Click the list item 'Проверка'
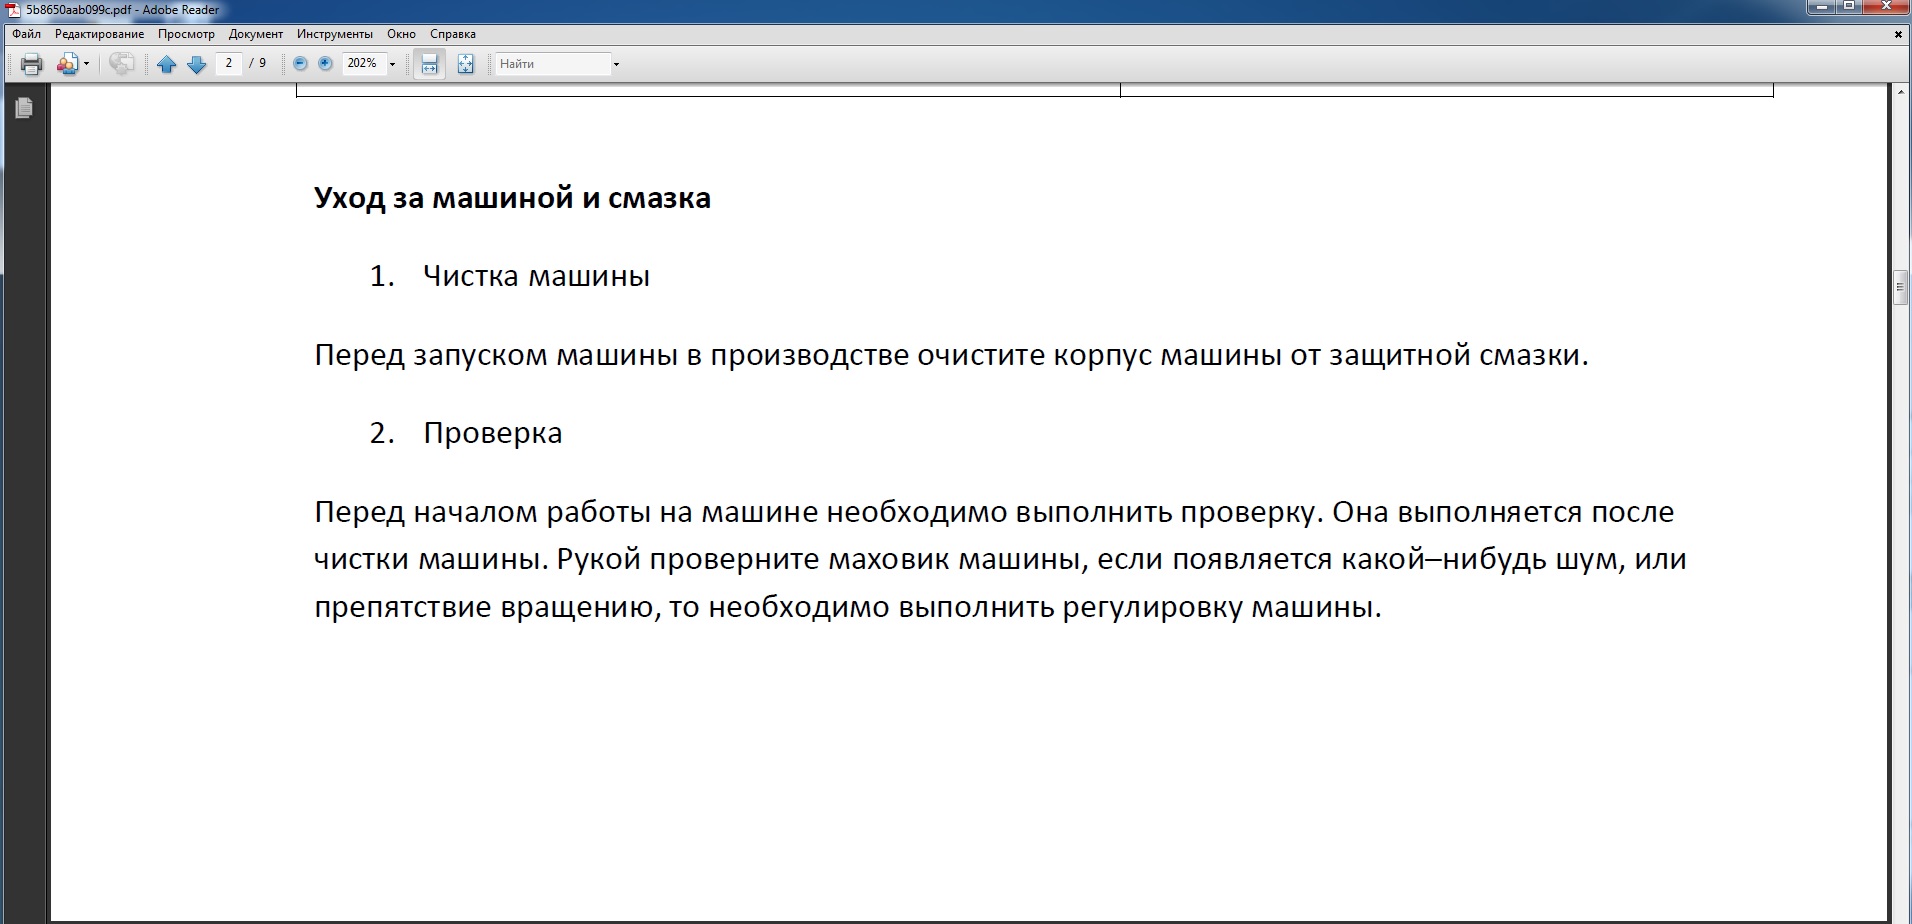Image resolution: width=1912 pixels, height=924 pixels. 492,433
